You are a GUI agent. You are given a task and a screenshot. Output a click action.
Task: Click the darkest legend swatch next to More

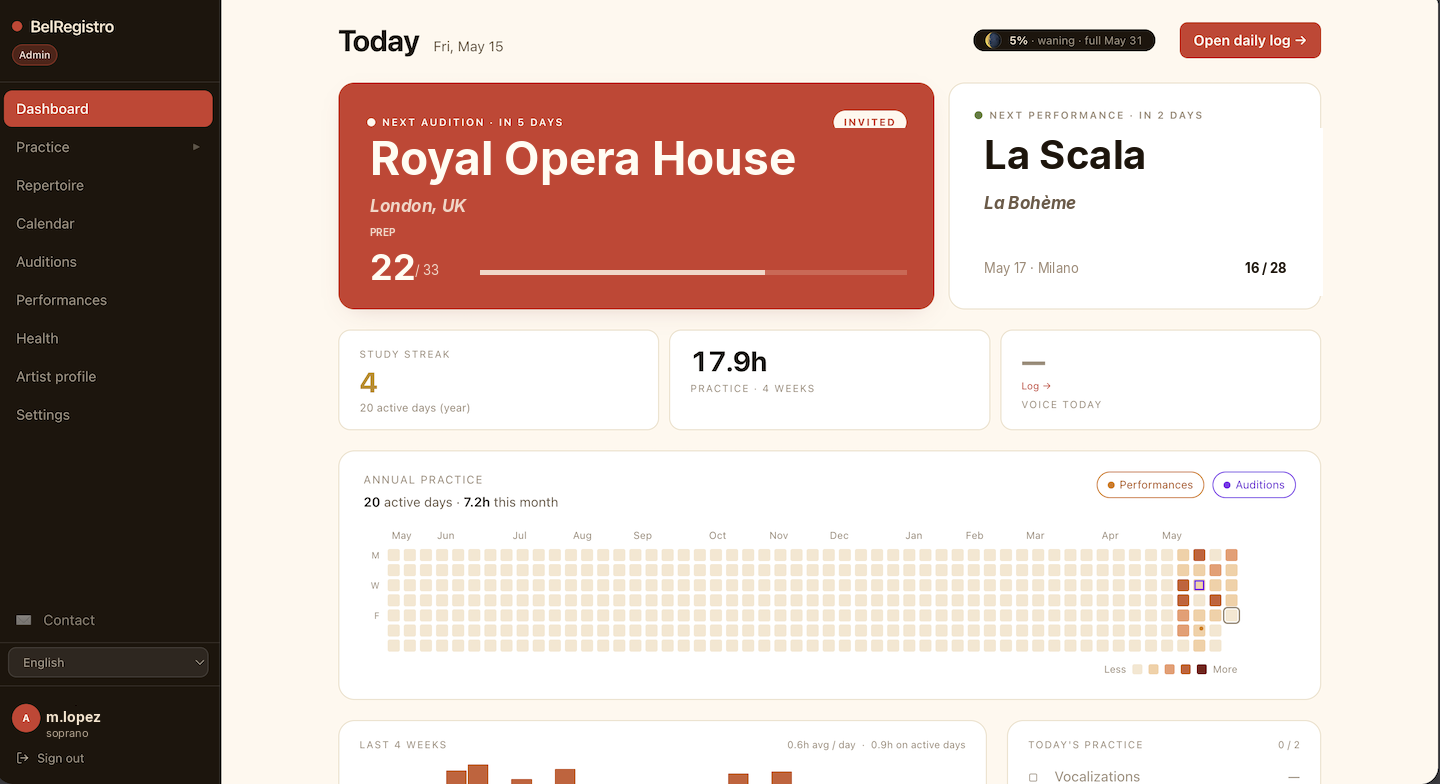click(1202, 669)
